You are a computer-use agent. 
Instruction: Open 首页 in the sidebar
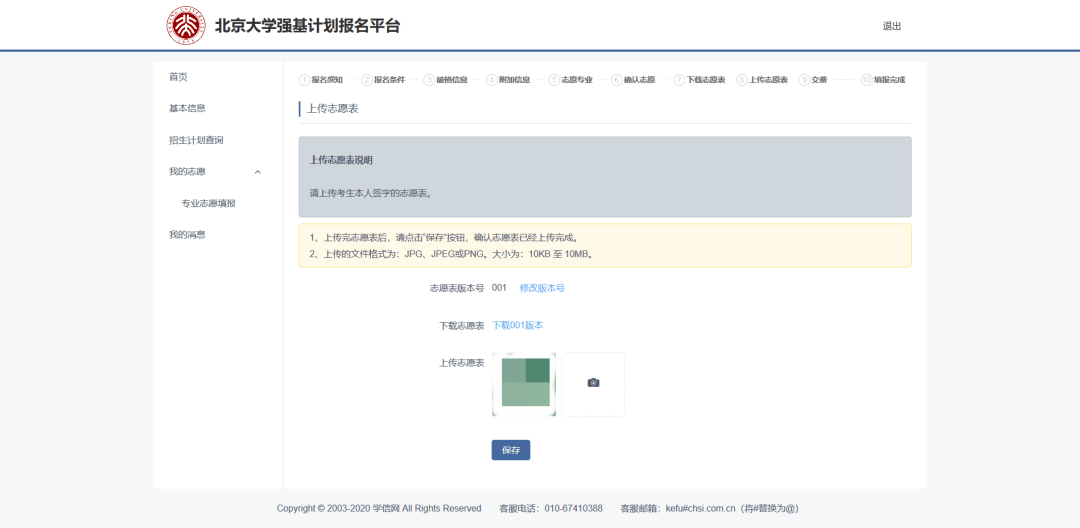coord(178,77)
